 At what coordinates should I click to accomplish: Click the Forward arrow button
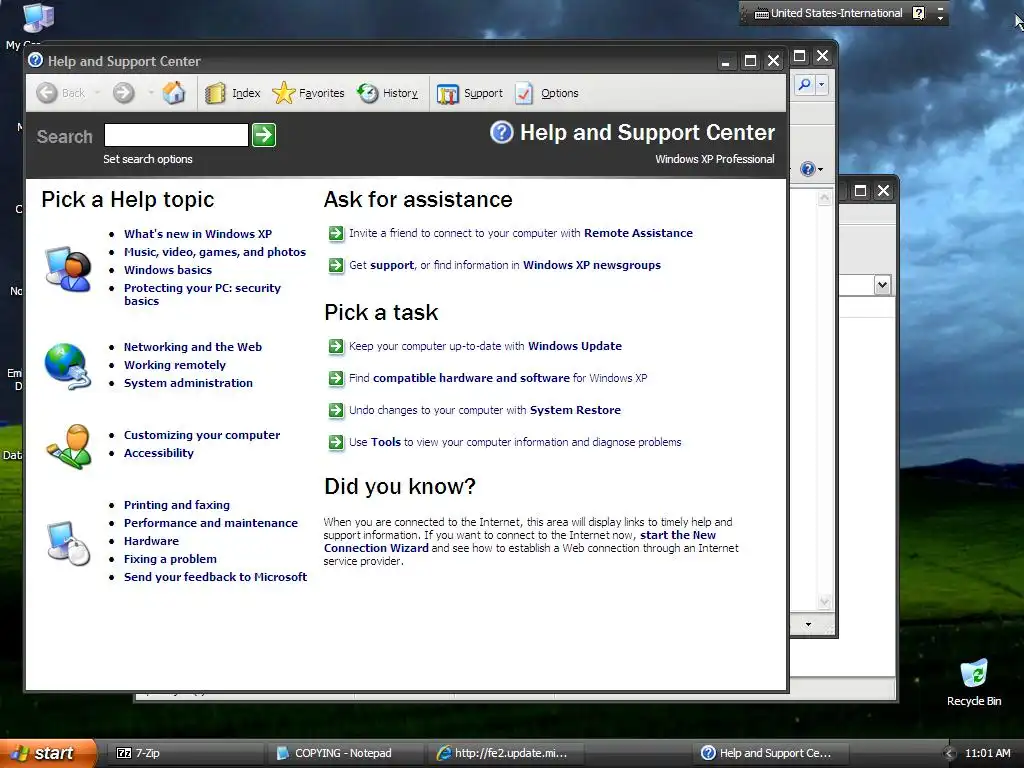(x=123, y=93)
